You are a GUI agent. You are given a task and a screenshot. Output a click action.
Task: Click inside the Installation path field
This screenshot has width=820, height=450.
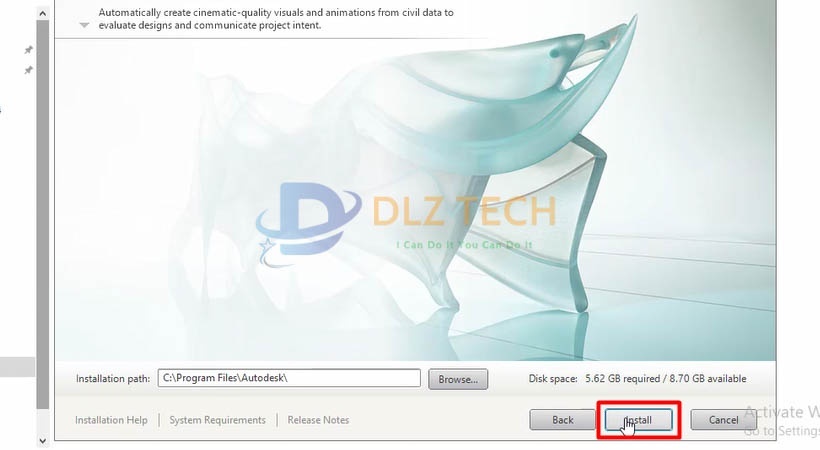(289, 378)
